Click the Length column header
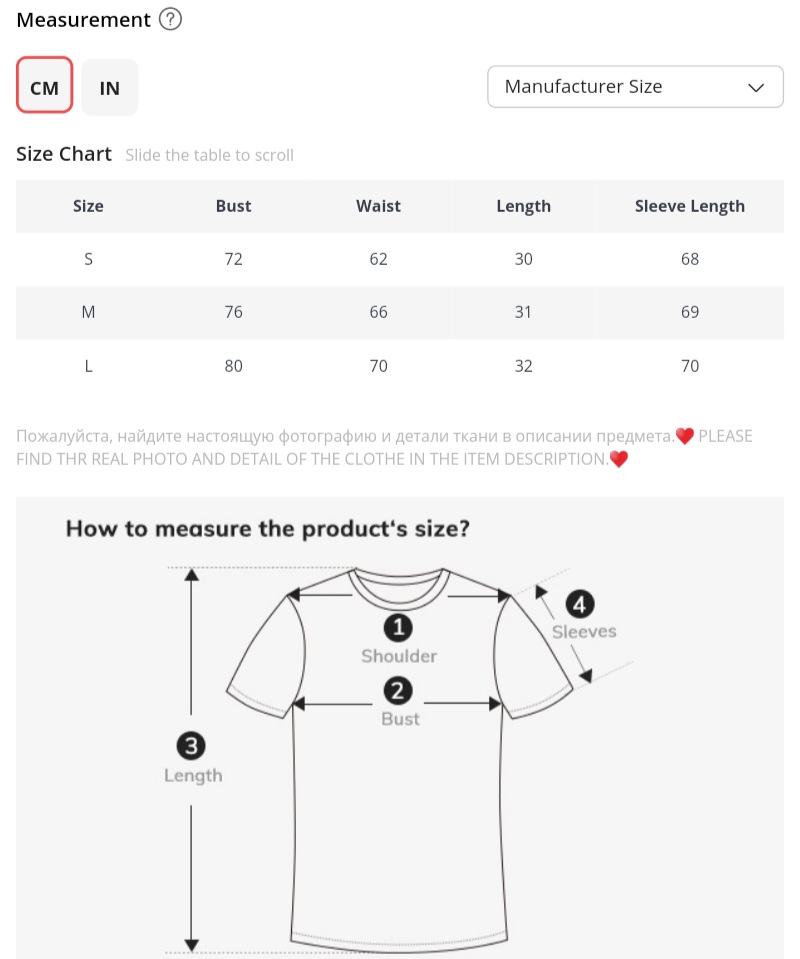800x959 pixels. click(523, 206)
